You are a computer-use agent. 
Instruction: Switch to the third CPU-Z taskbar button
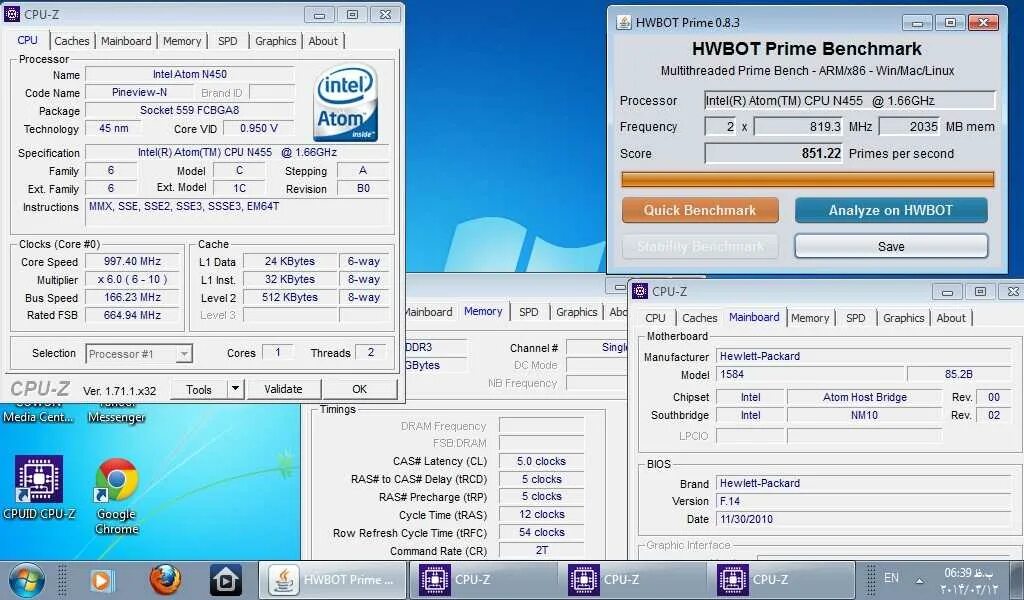[x=781, y=580]
